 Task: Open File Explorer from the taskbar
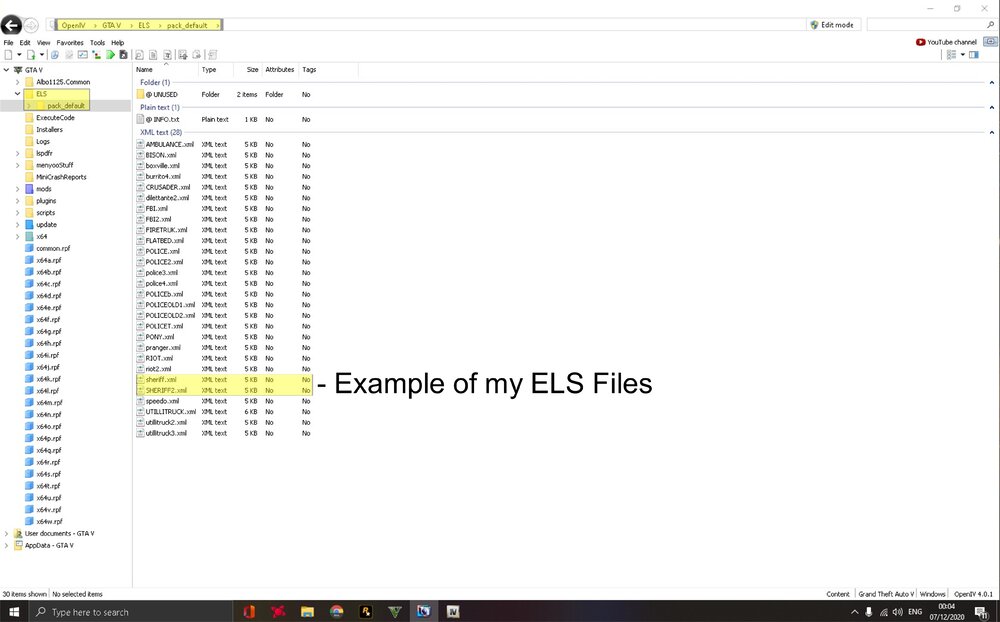pyautogui.click(x=307, y=612)
